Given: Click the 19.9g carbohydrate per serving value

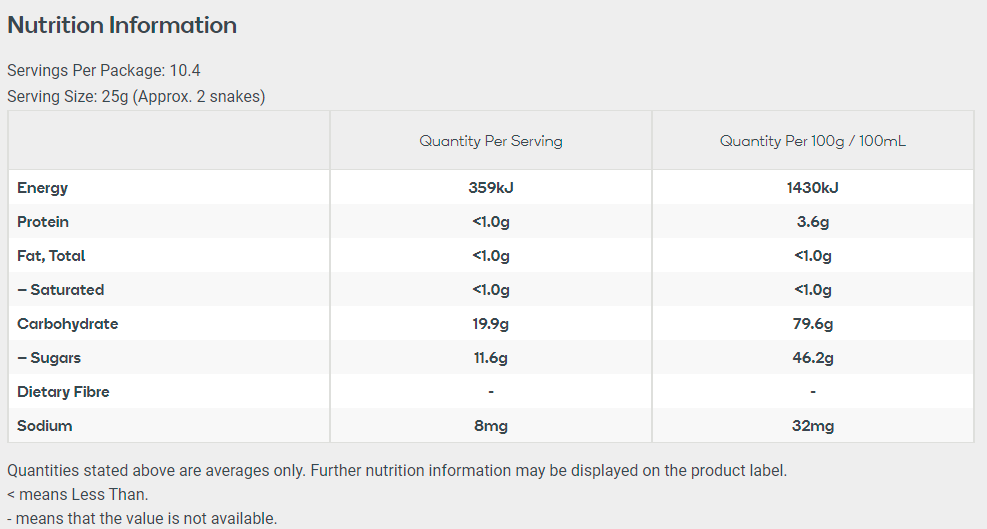Looking at the screenshot, I should 491,324.
